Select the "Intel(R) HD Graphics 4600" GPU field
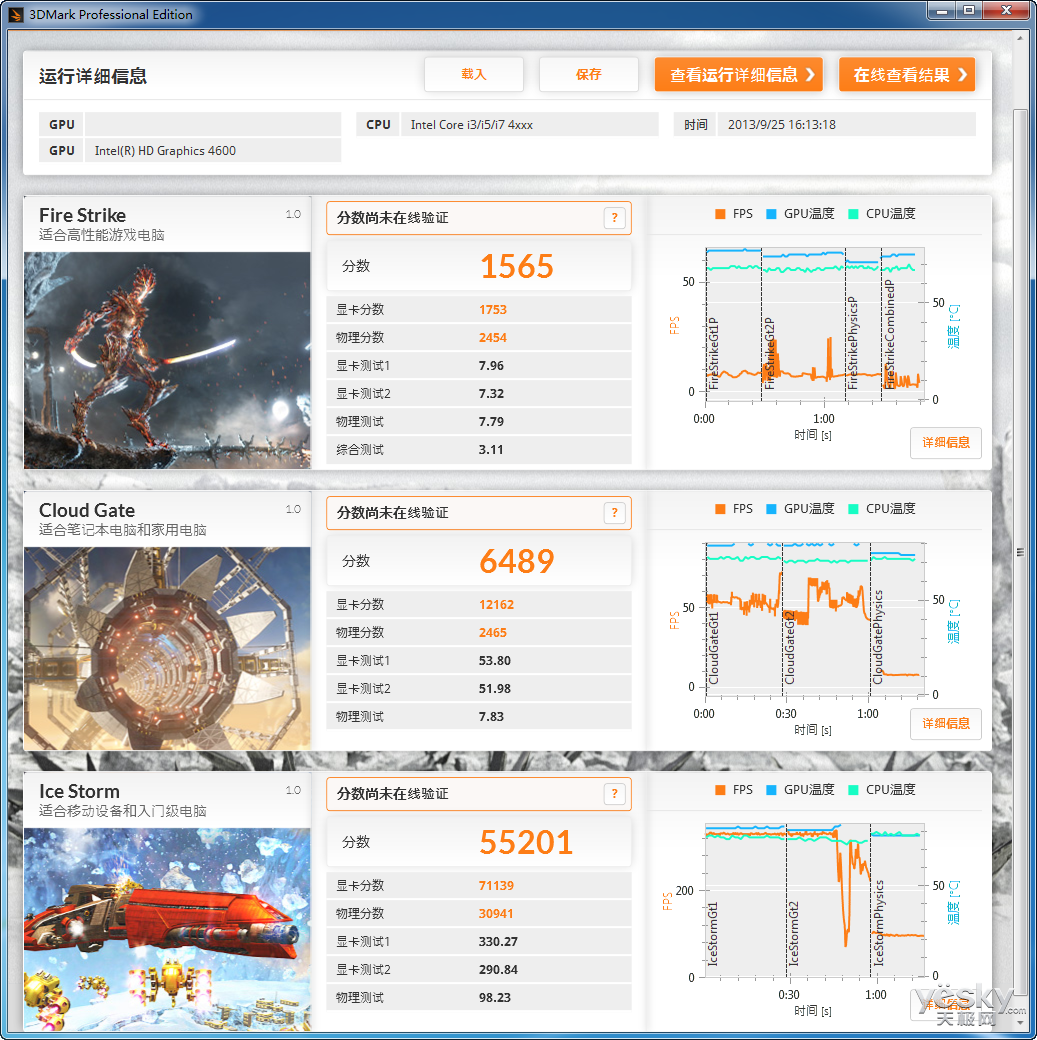Screen dimensions: 1037x1040 pyautogui.click(x=213, y=151)
